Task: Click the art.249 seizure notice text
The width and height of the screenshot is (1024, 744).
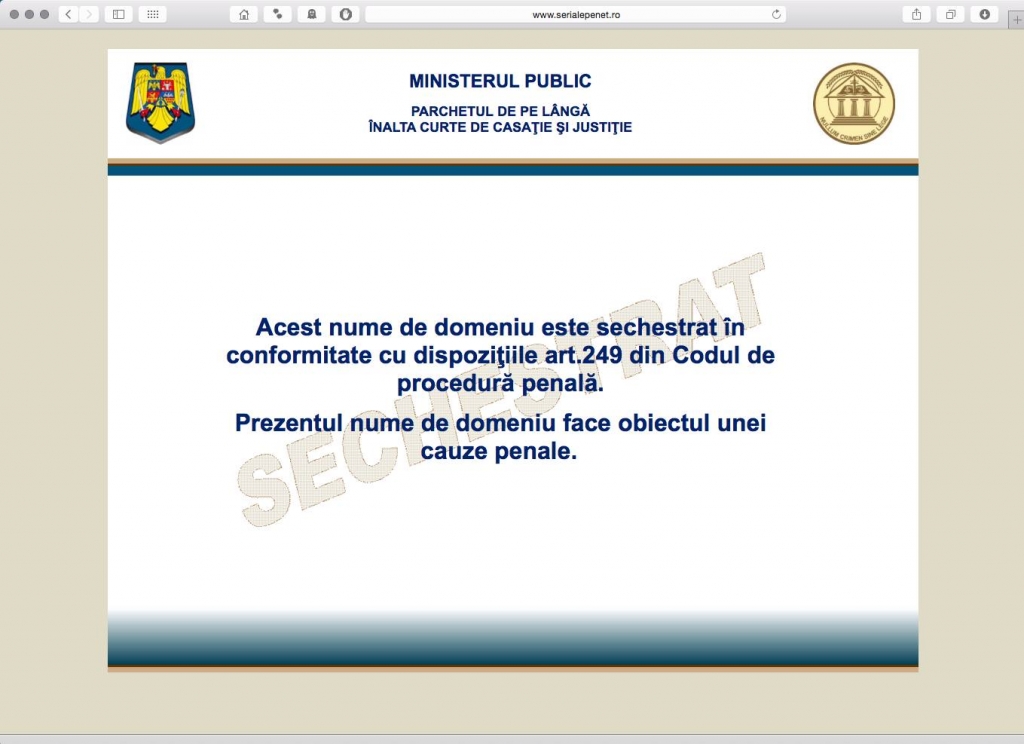Action: [x=500, y=355]
